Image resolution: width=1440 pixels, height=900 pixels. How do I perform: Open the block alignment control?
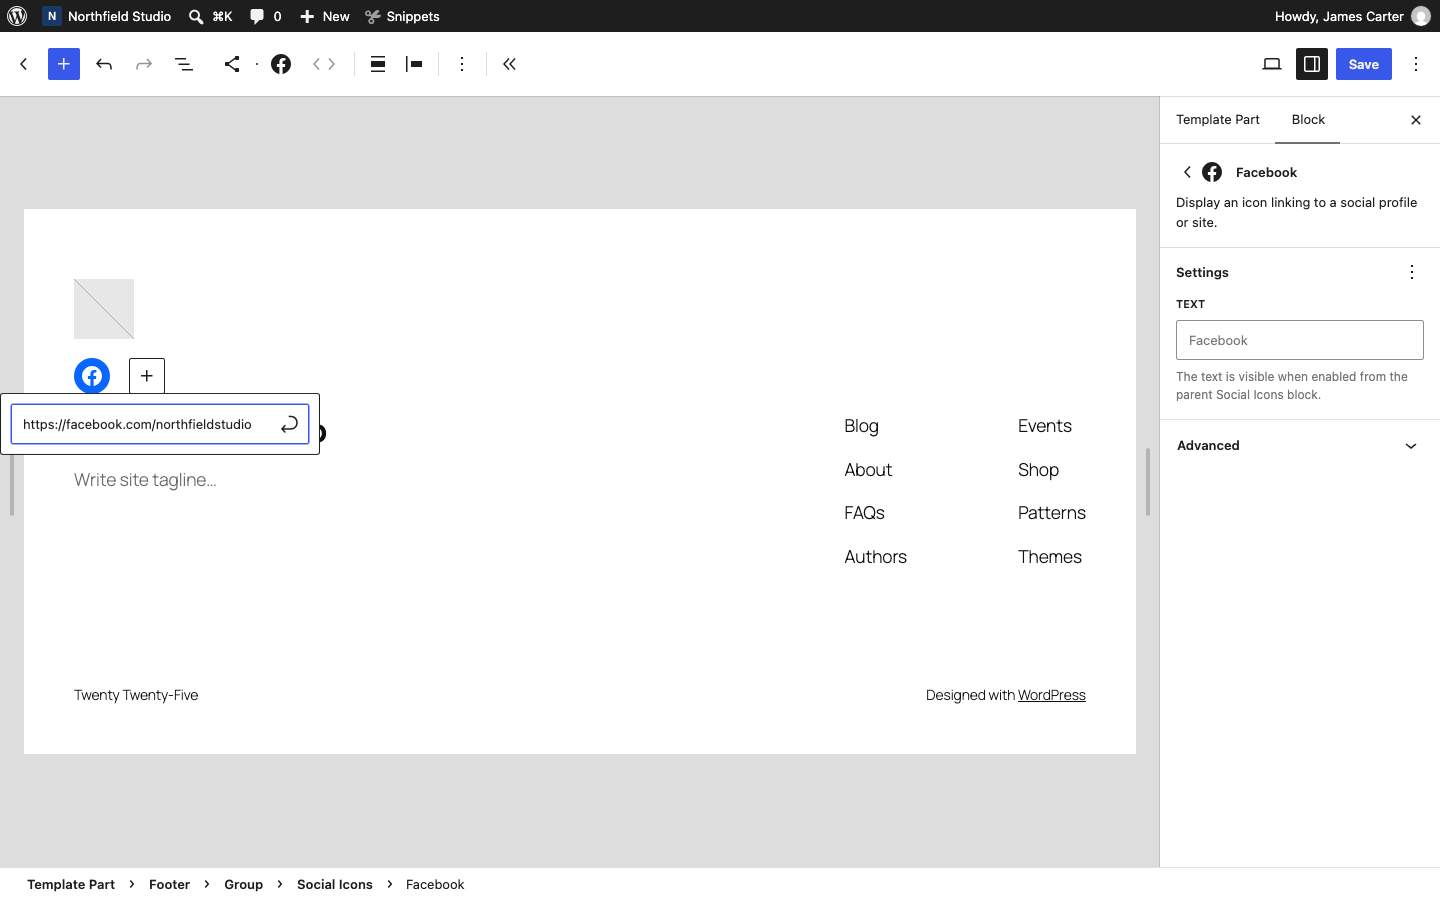point(378,64)
